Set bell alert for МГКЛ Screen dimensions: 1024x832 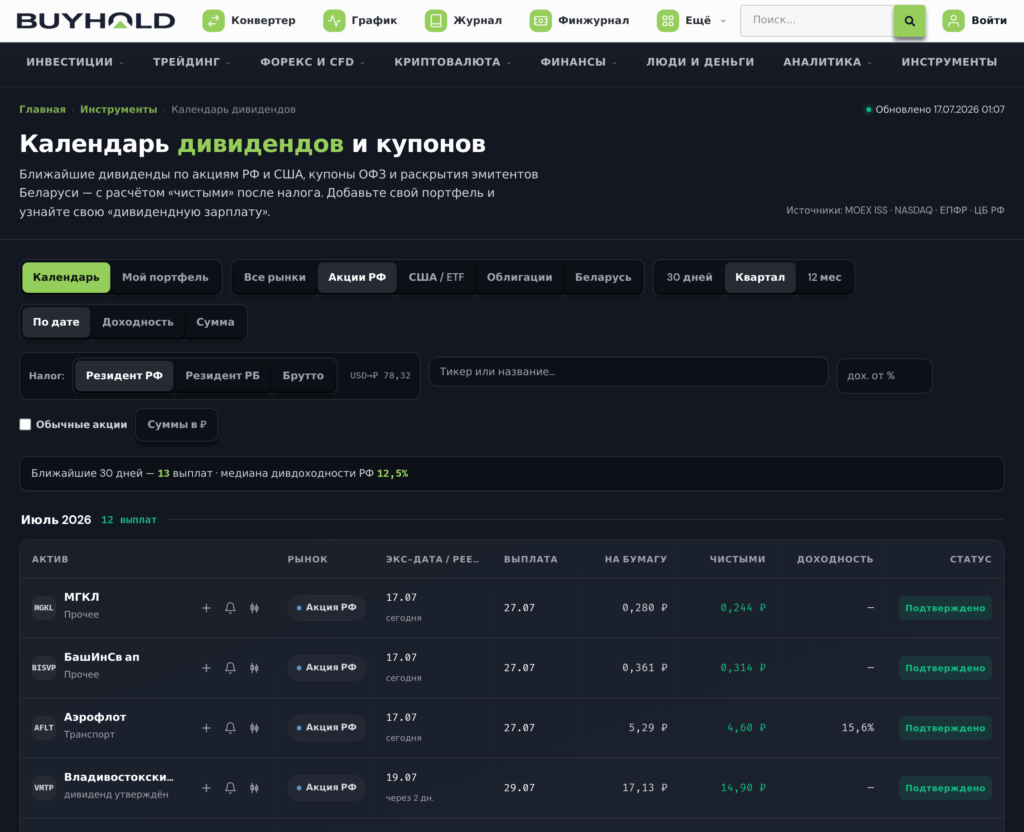231,608
